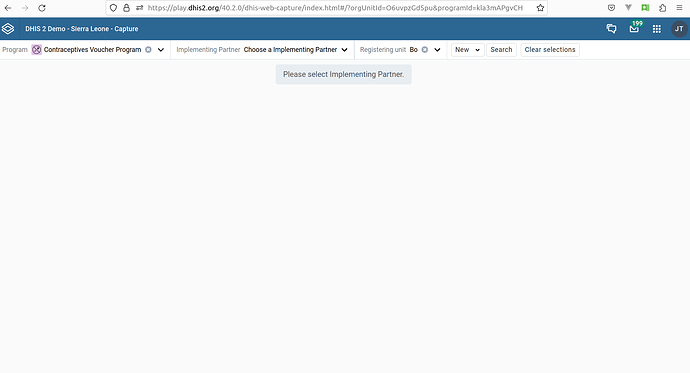Click the DHIS2 logo icon

coord(8,29)
